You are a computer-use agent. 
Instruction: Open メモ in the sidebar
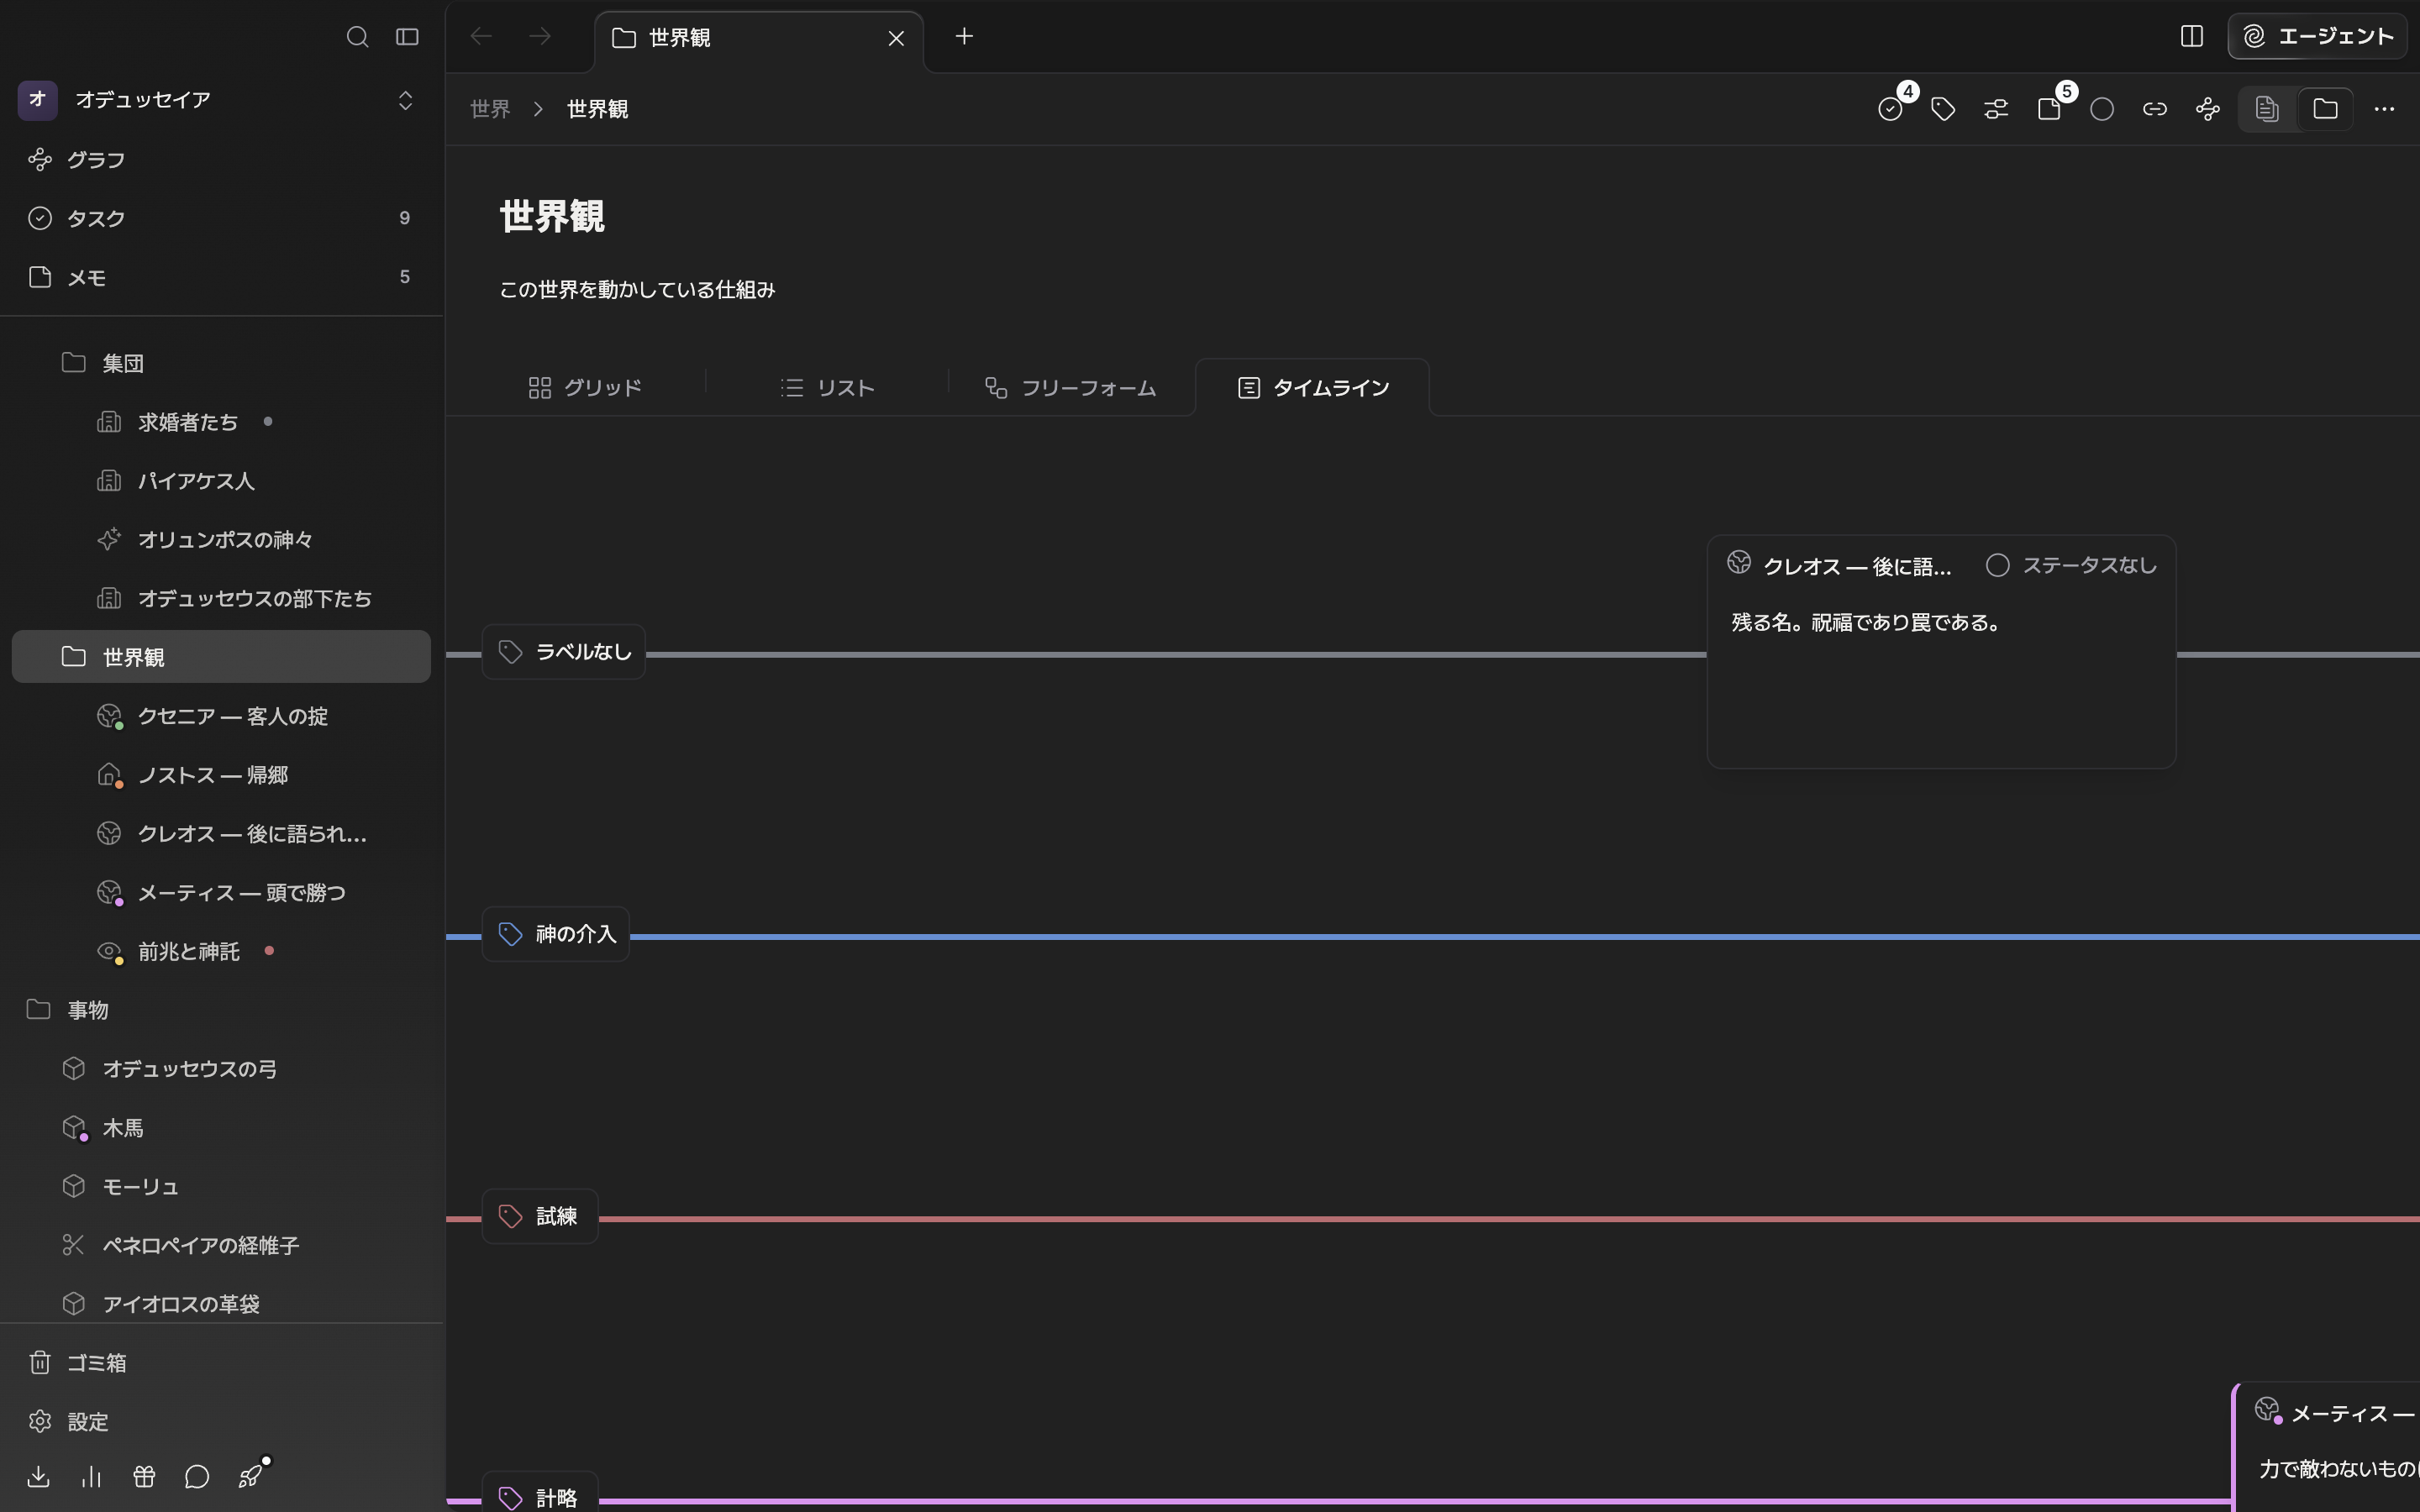click(x=221, y=277)
